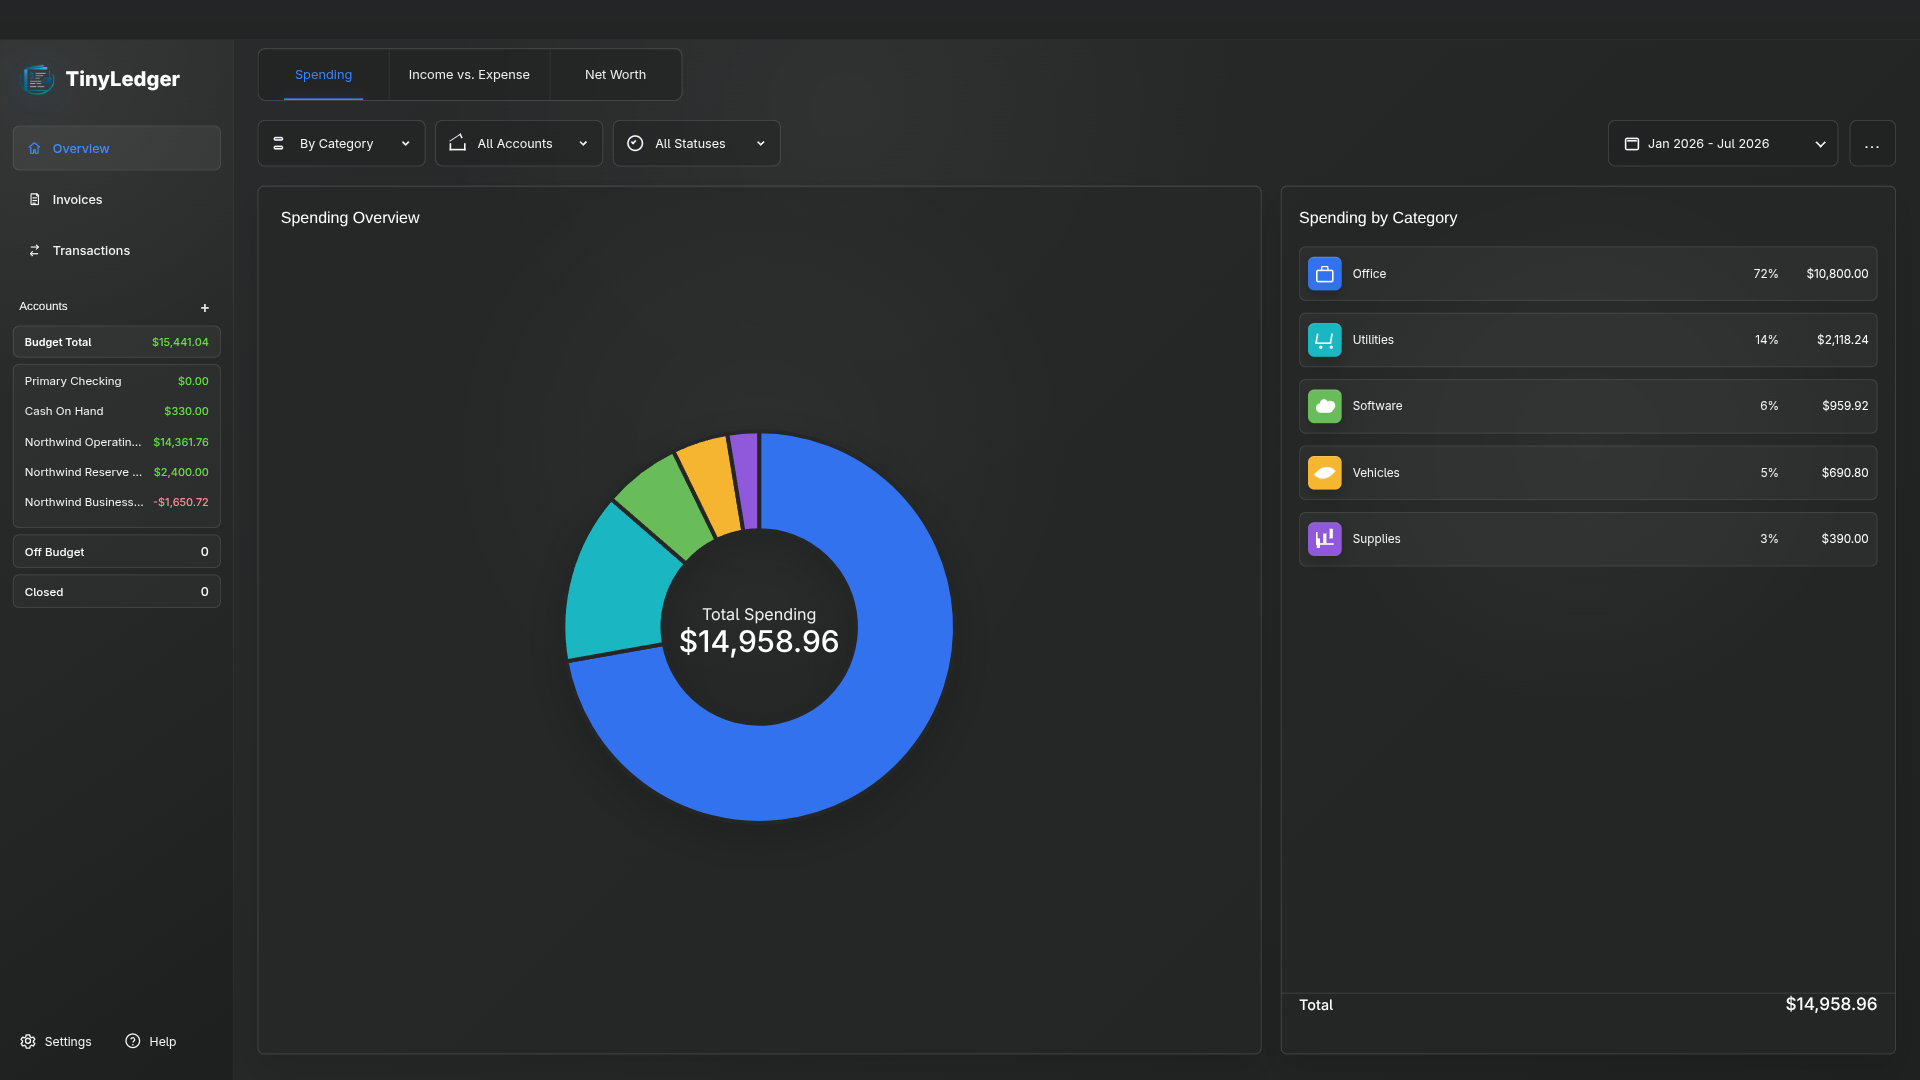Expand the Closed accounts group
The image size is (1920, 1080).
(116, 592)
